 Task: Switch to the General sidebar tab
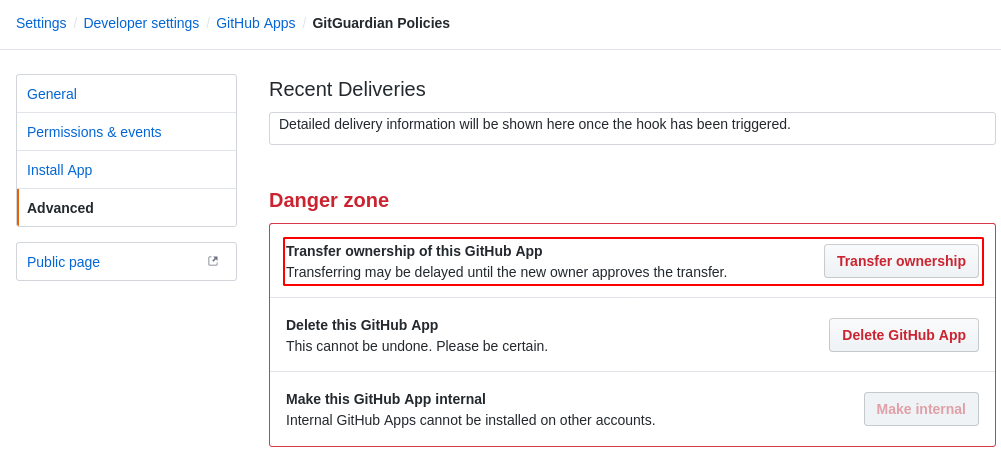coord(126,94)
